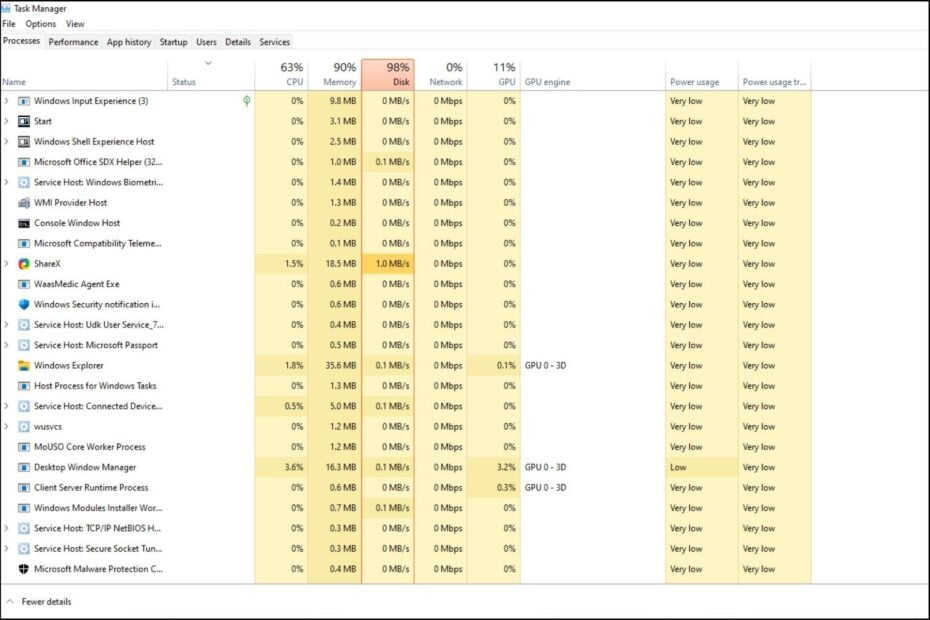The width and height of the screenshot is (930, 620).
Task: Click the Microsoft Malware Protection process icon
Action: click(23, 568)
